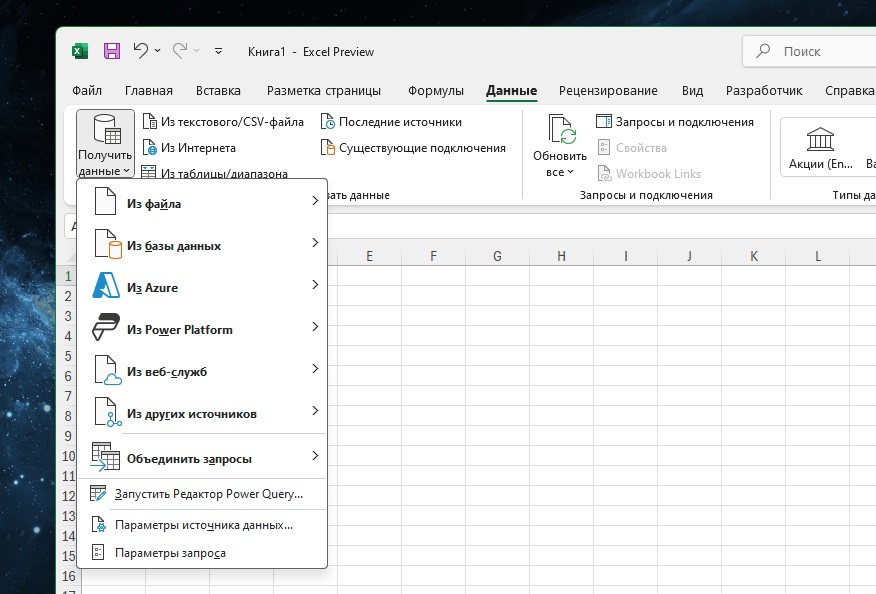The height and width of the screenshot is (594, 876).
Task: Show Запросы и подключения pane
Action: coord(675,122)
